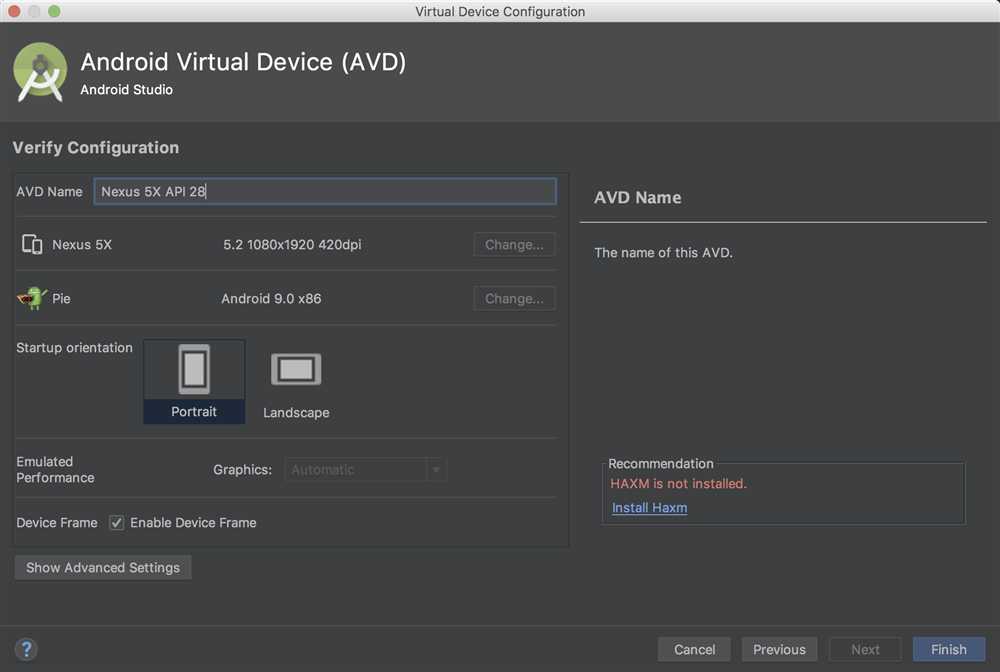Click the Android Pie system image icon
The width and height of the screenshot is (1000, 672).
tap(32, 298)
